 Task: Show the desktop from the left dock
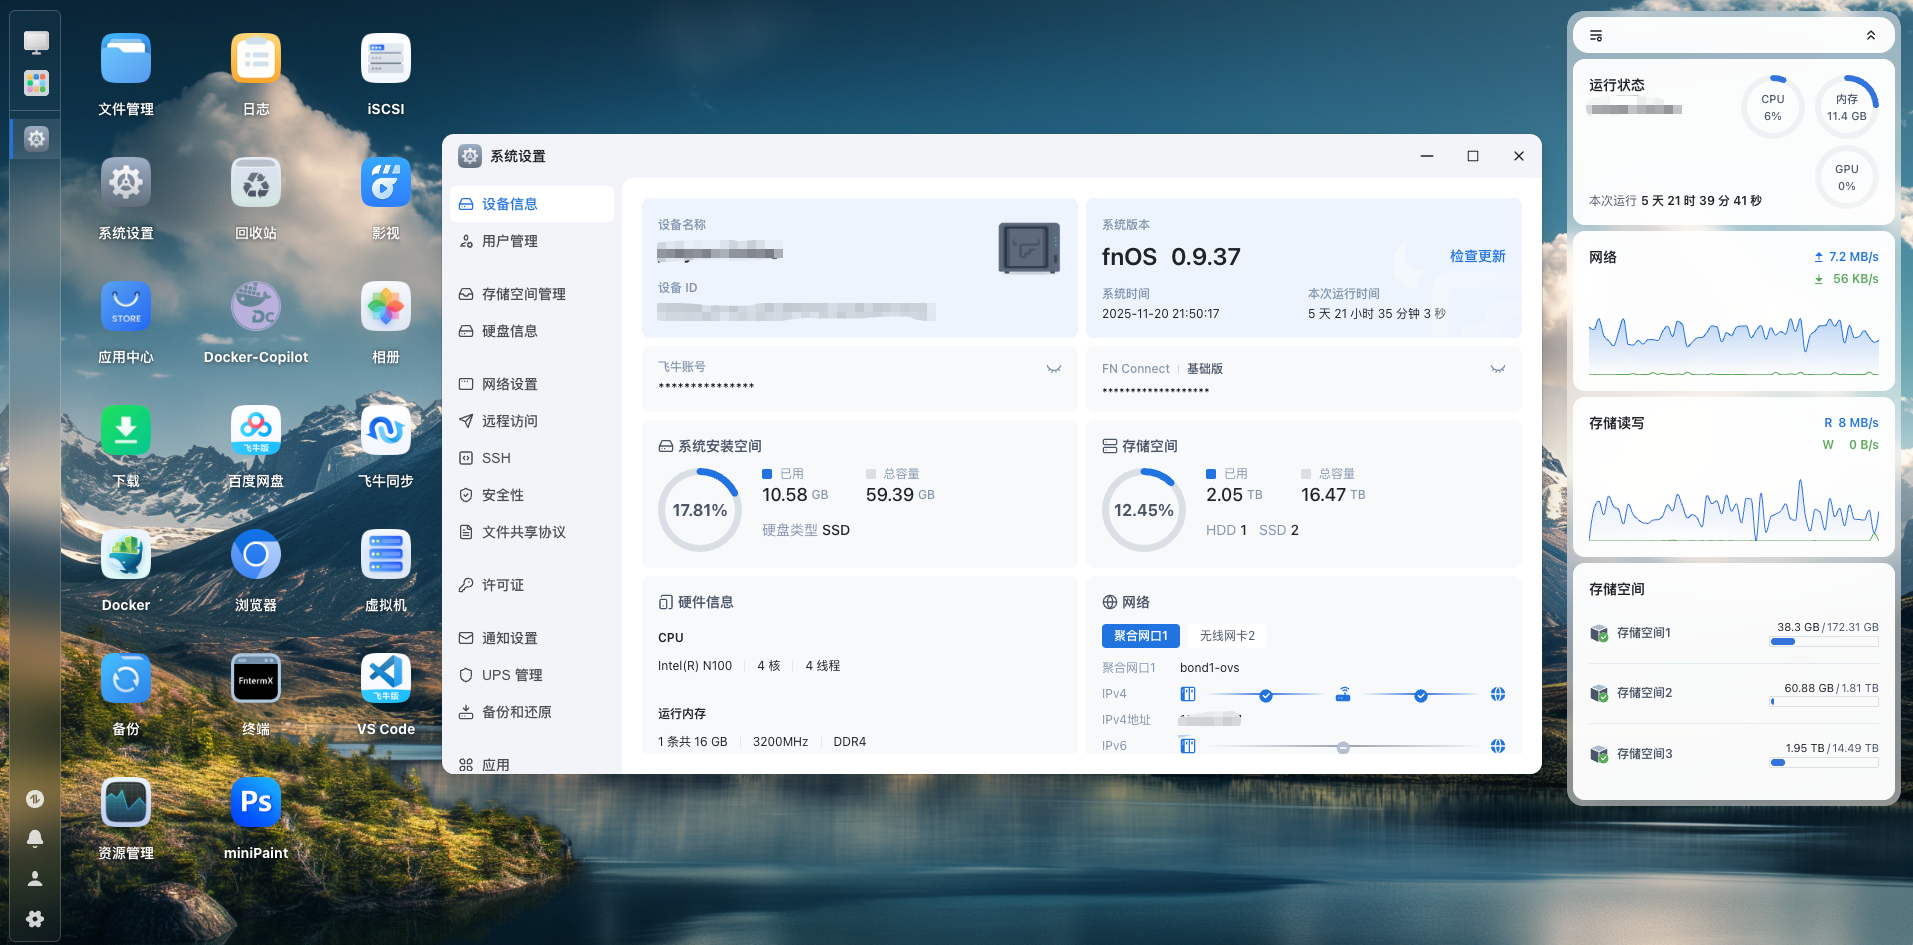36,42
